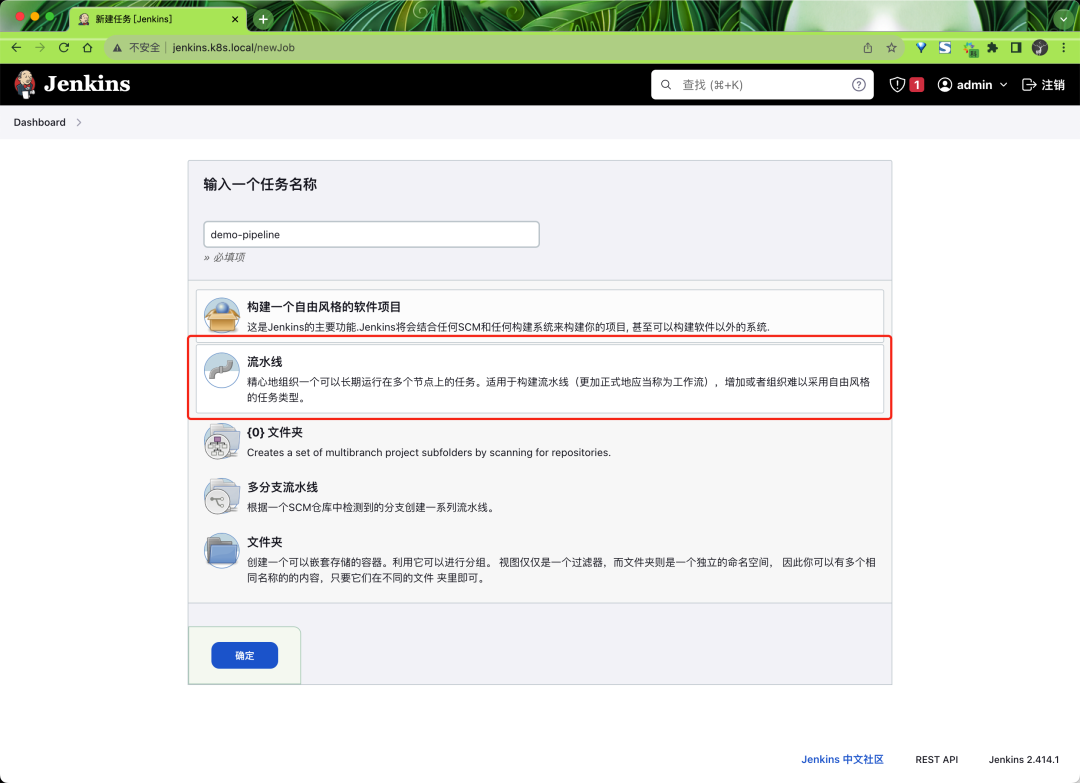Choose the 流水线 job type title
The width and height of the screenshot is (1080, 783).
264,362
